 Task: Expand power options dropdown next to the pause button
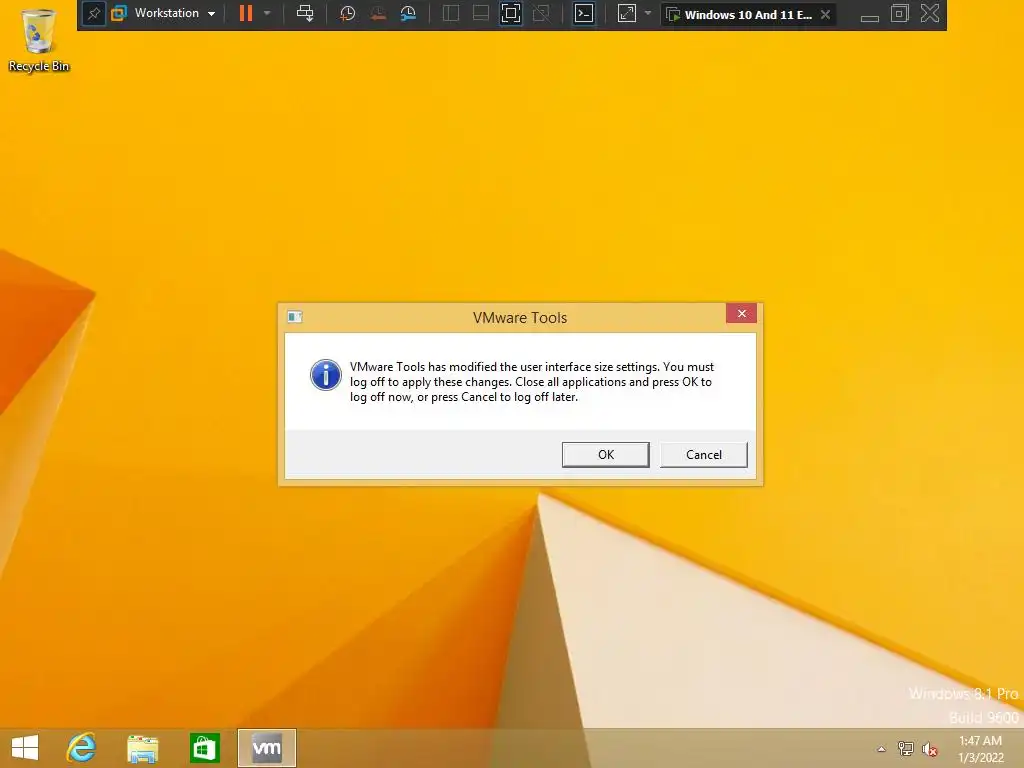[x=267, y=13]
